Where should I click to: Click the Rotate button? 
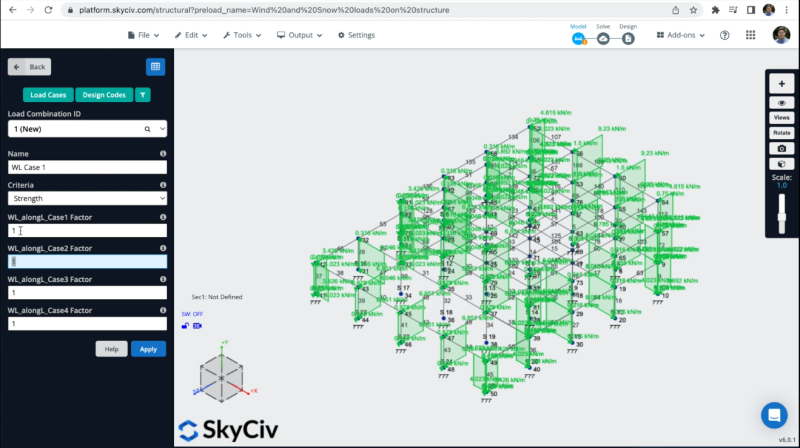click(782, 133)
